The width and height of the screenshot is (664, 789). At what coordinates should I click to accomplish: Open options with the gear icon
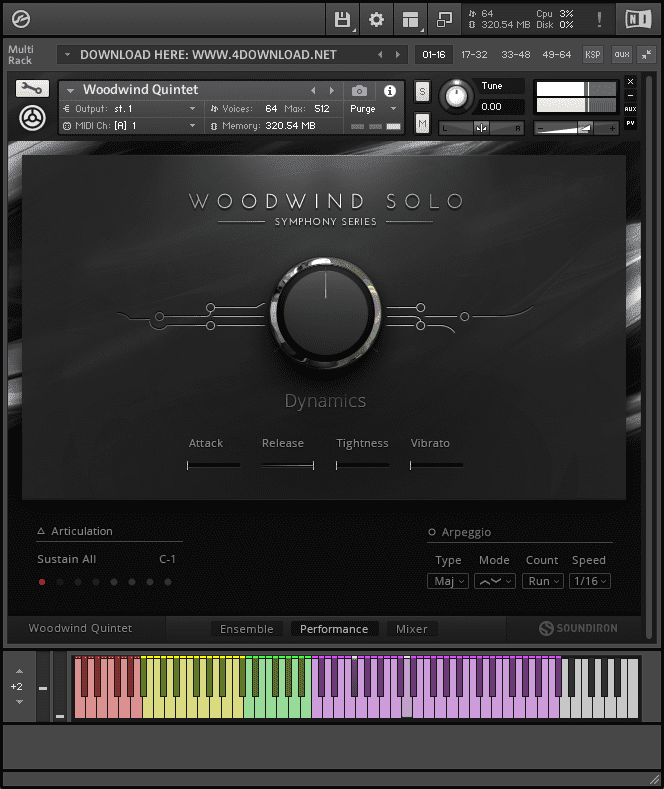pos(376,20)
